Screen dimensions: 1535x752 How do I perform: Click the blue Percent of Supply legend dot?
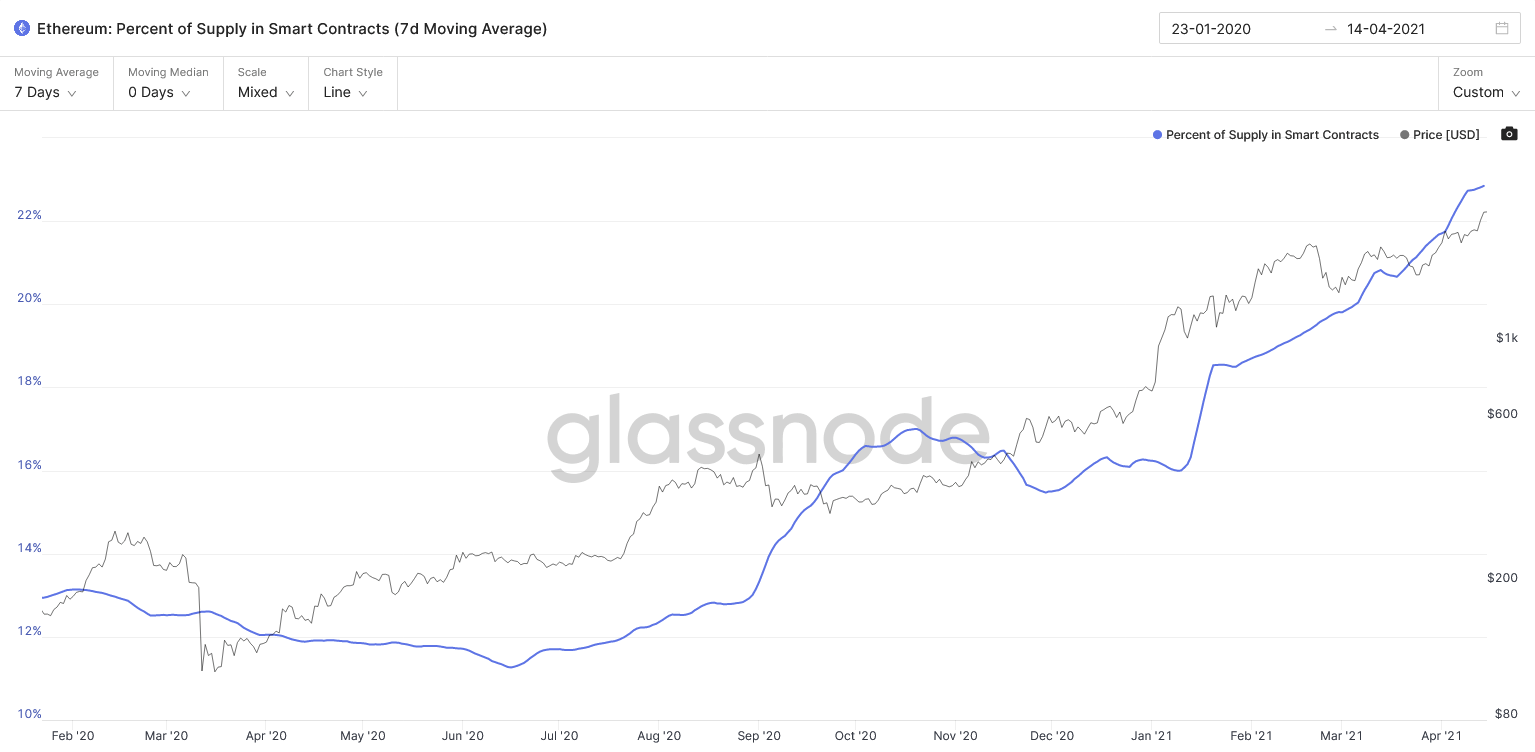(x=1157, y=135)
